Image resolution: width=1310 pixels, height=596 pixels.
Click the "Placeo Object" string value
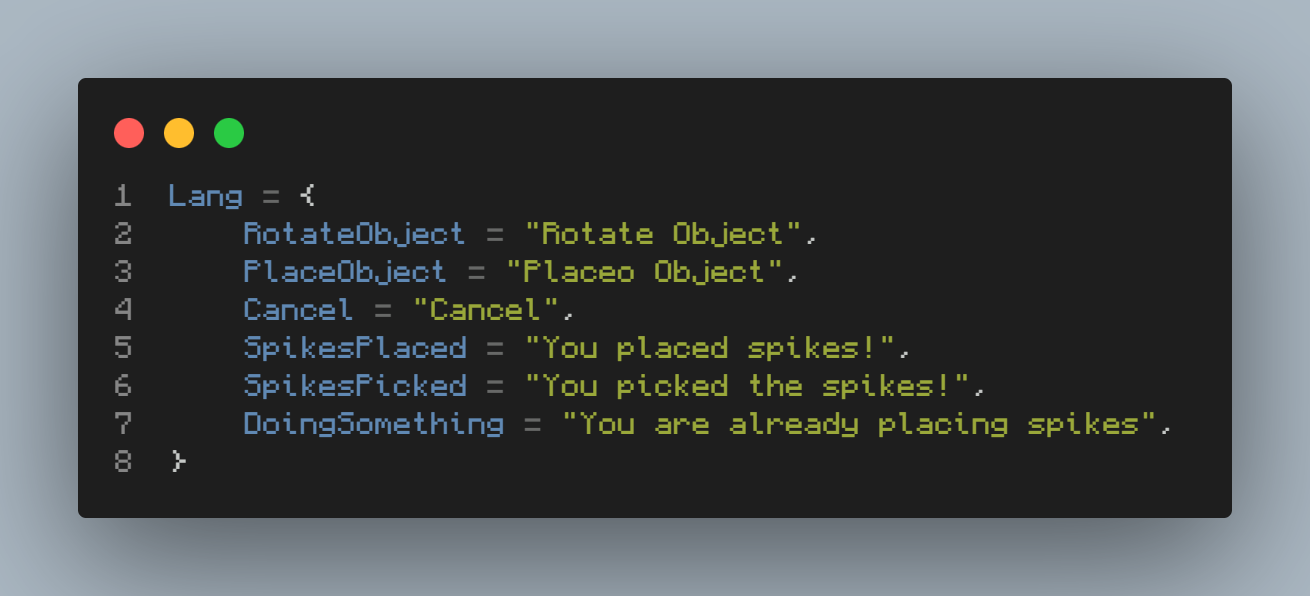coord(645,271)
